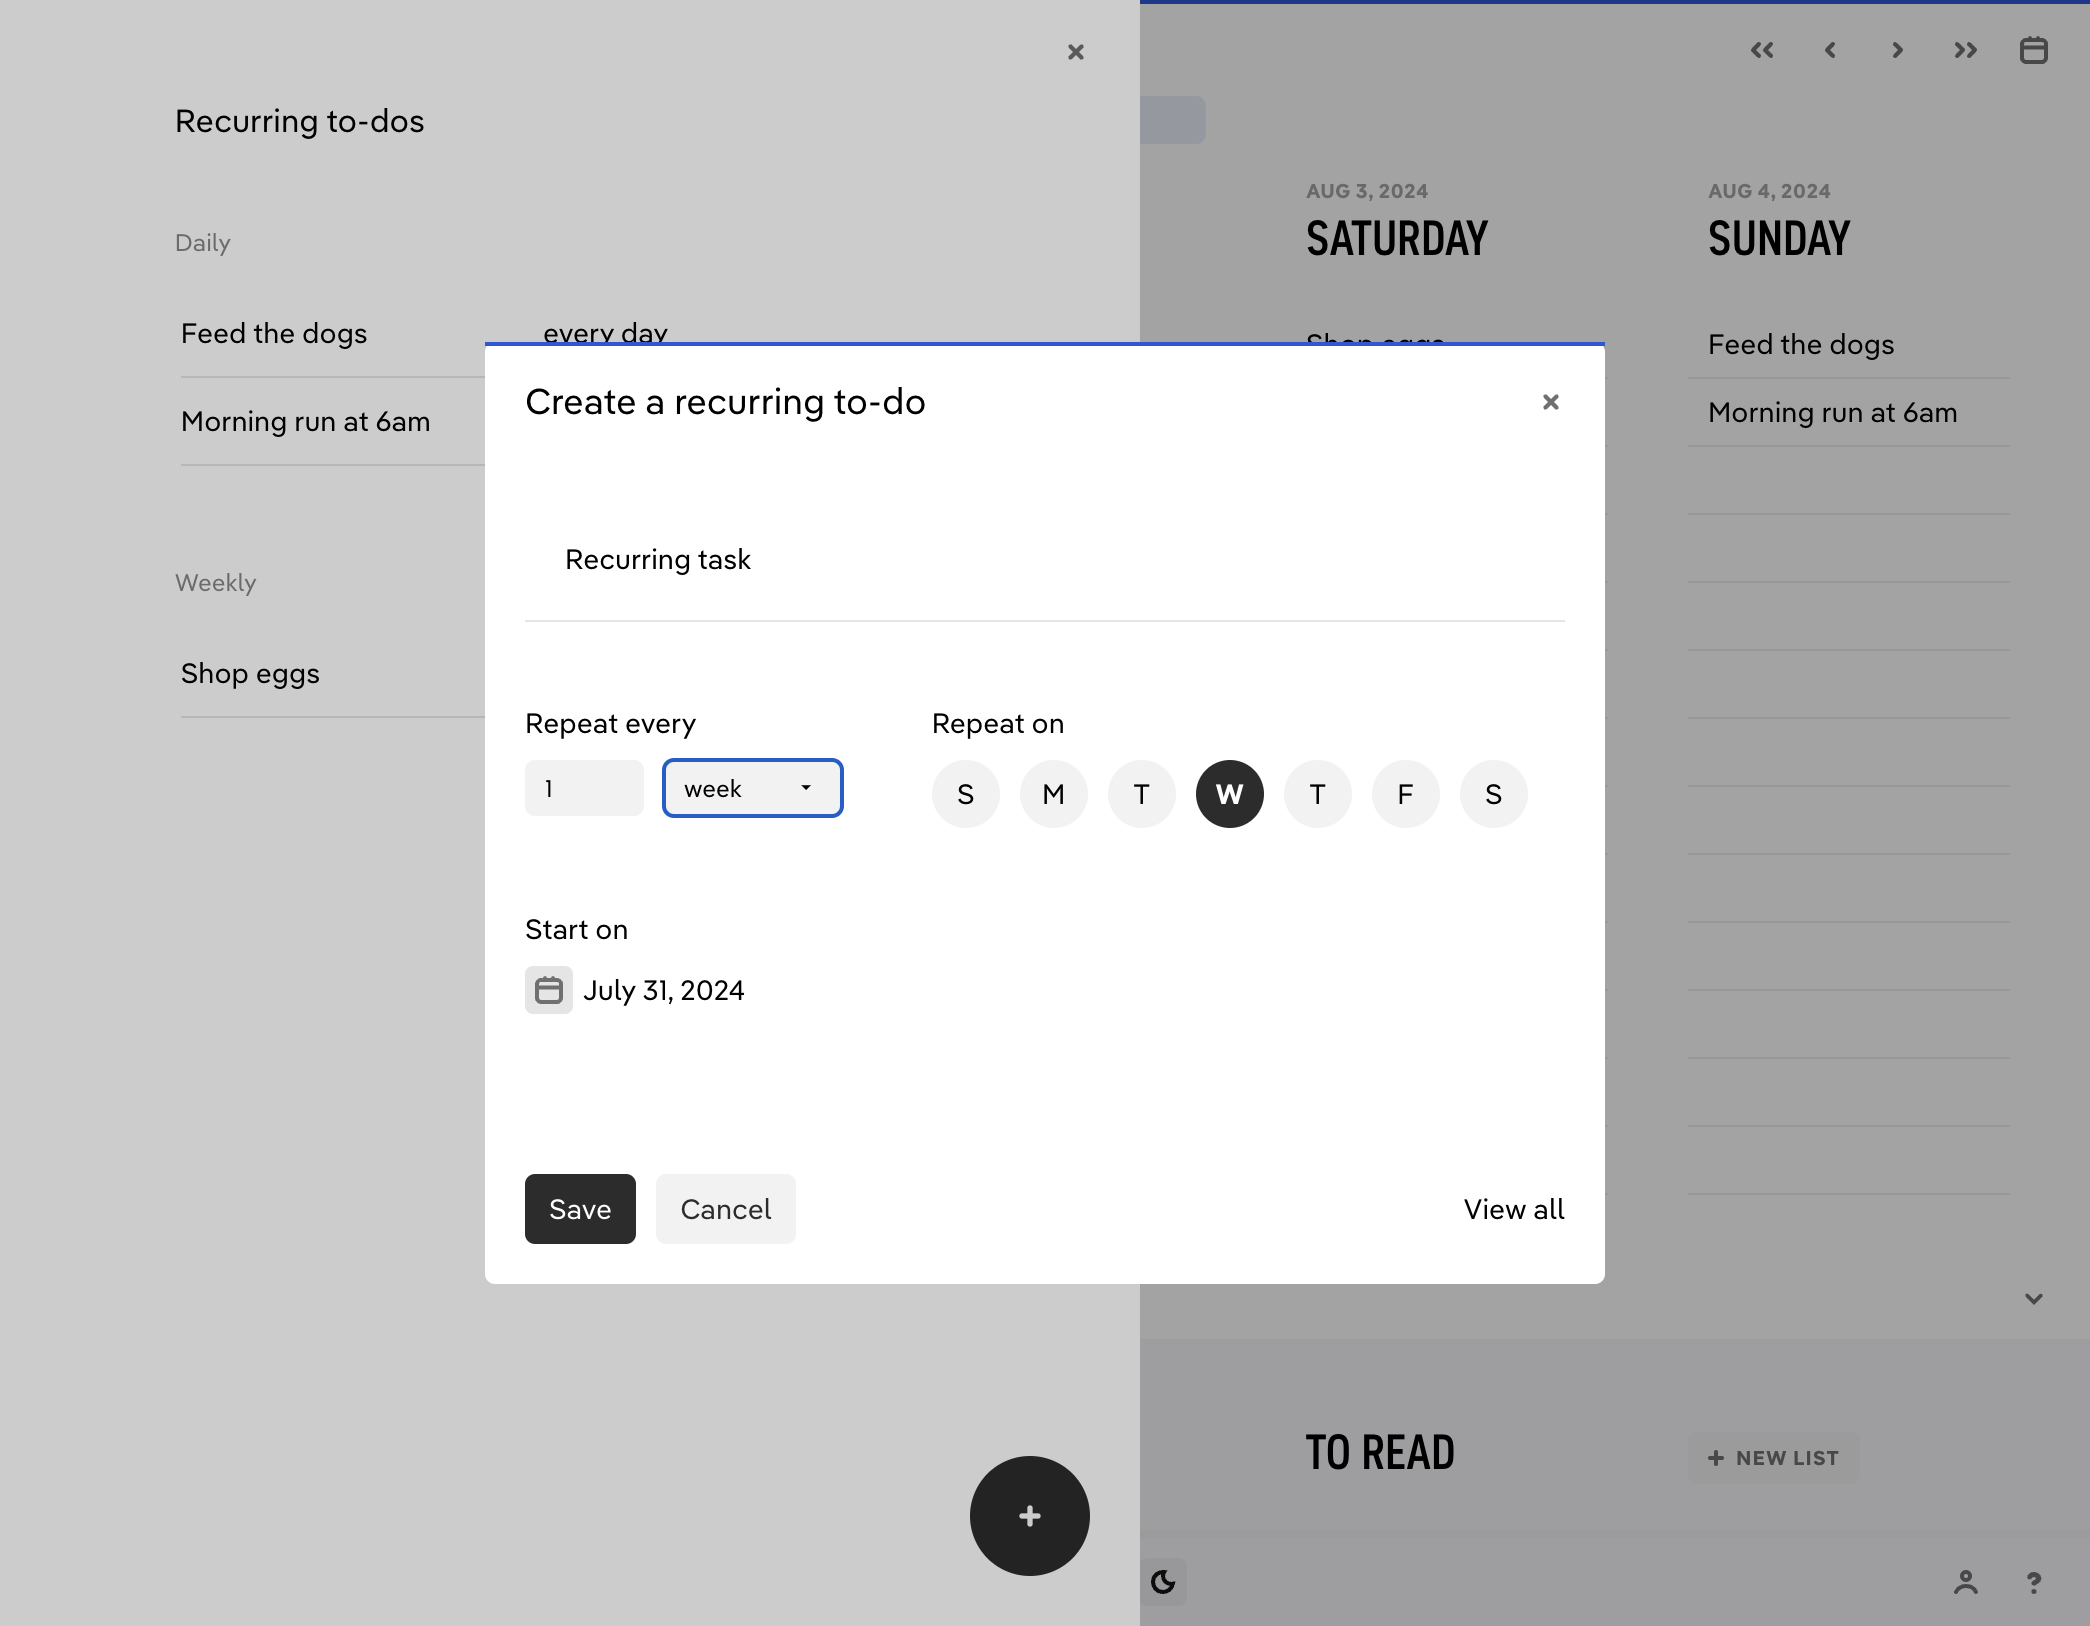The height and width of the screenshot is (1626, 2090).
Task: Open the help question mark
Action: [2034, 1582]
